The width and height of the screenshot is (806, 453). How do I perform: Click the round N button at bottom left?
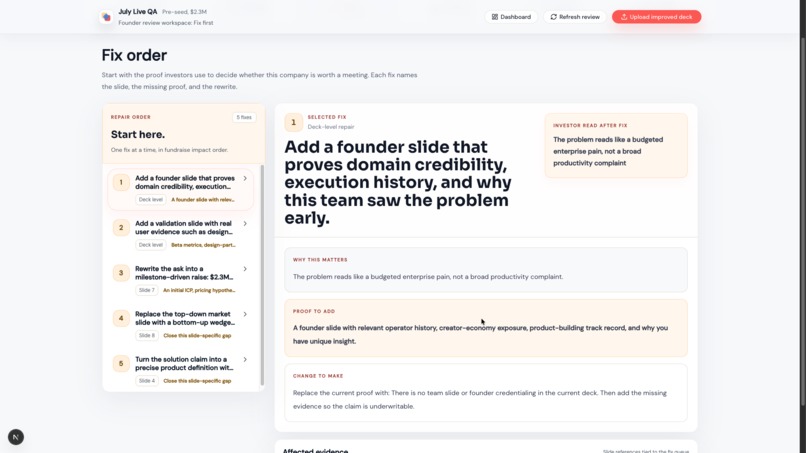(x=16, y=437)
